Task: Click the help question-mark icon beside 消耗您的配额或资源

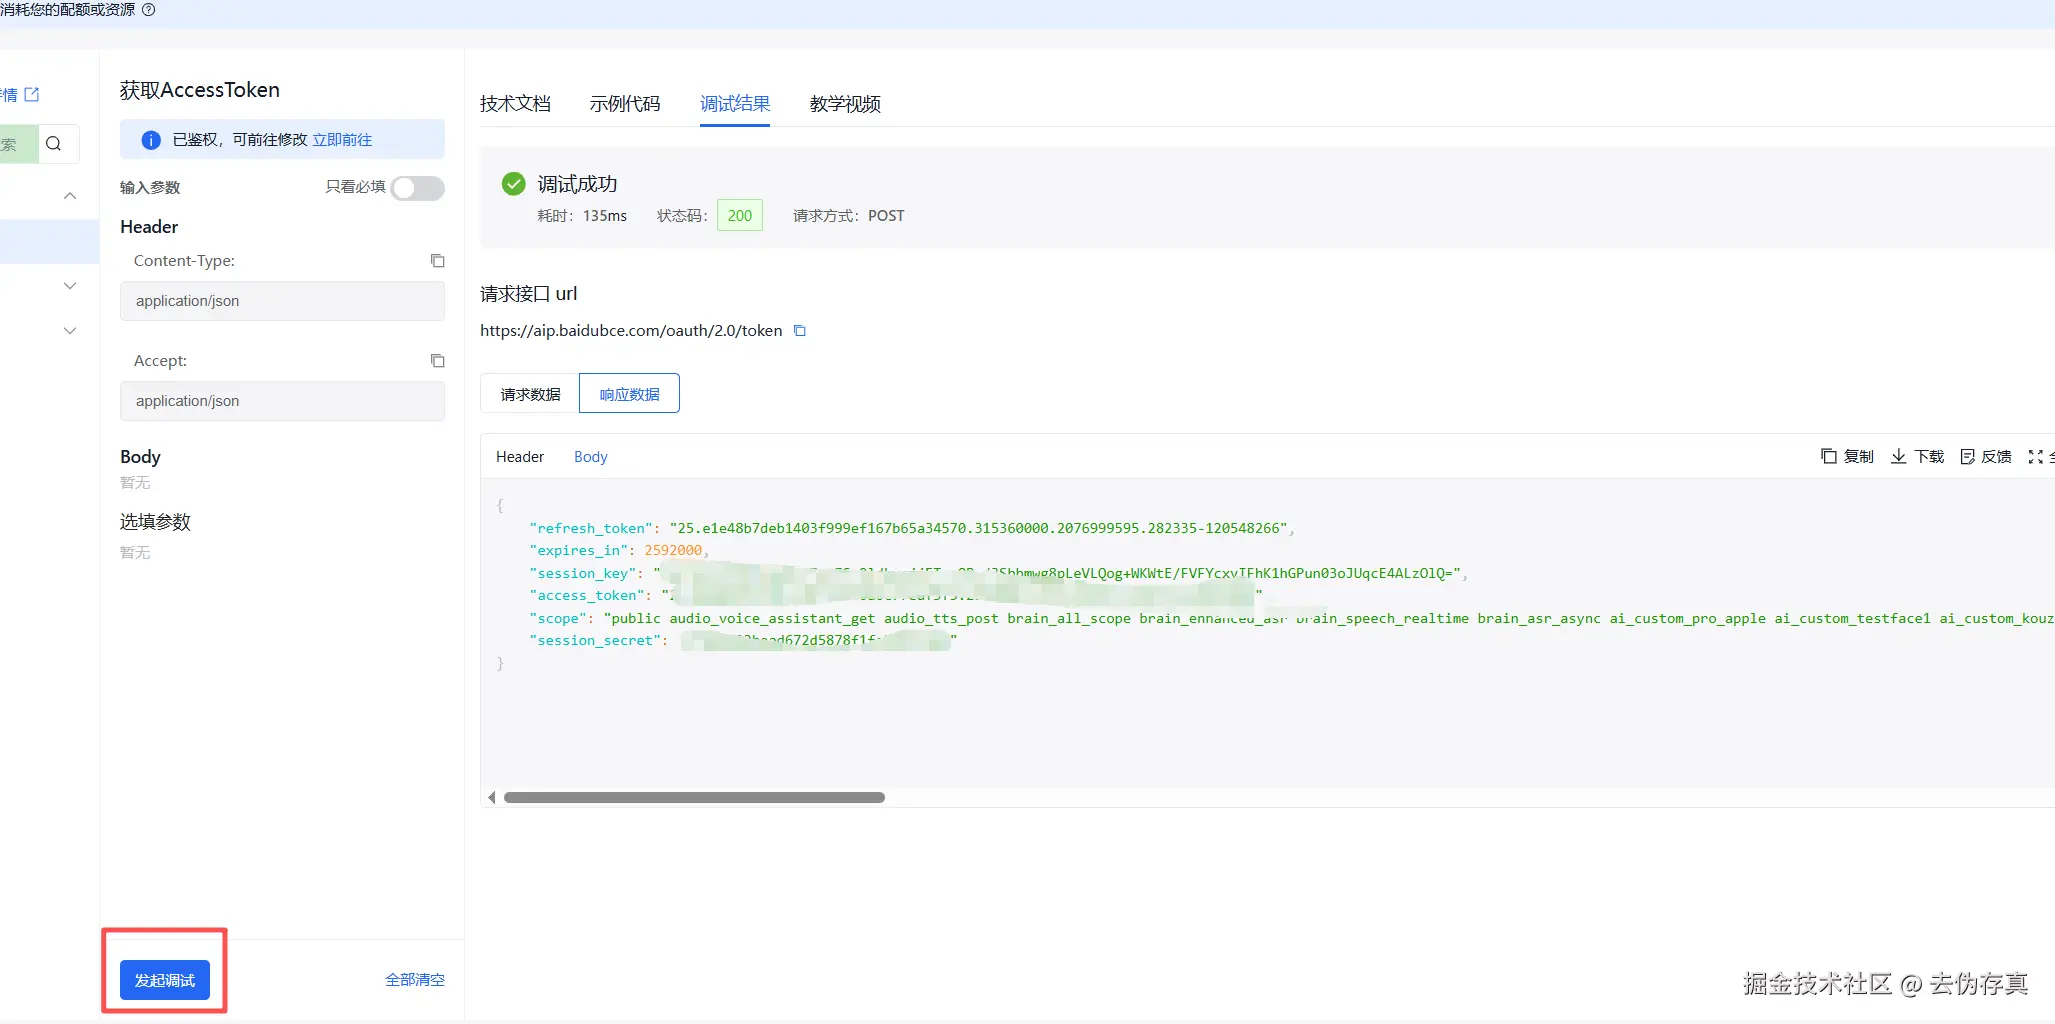Action: click(x=149, y=9)
